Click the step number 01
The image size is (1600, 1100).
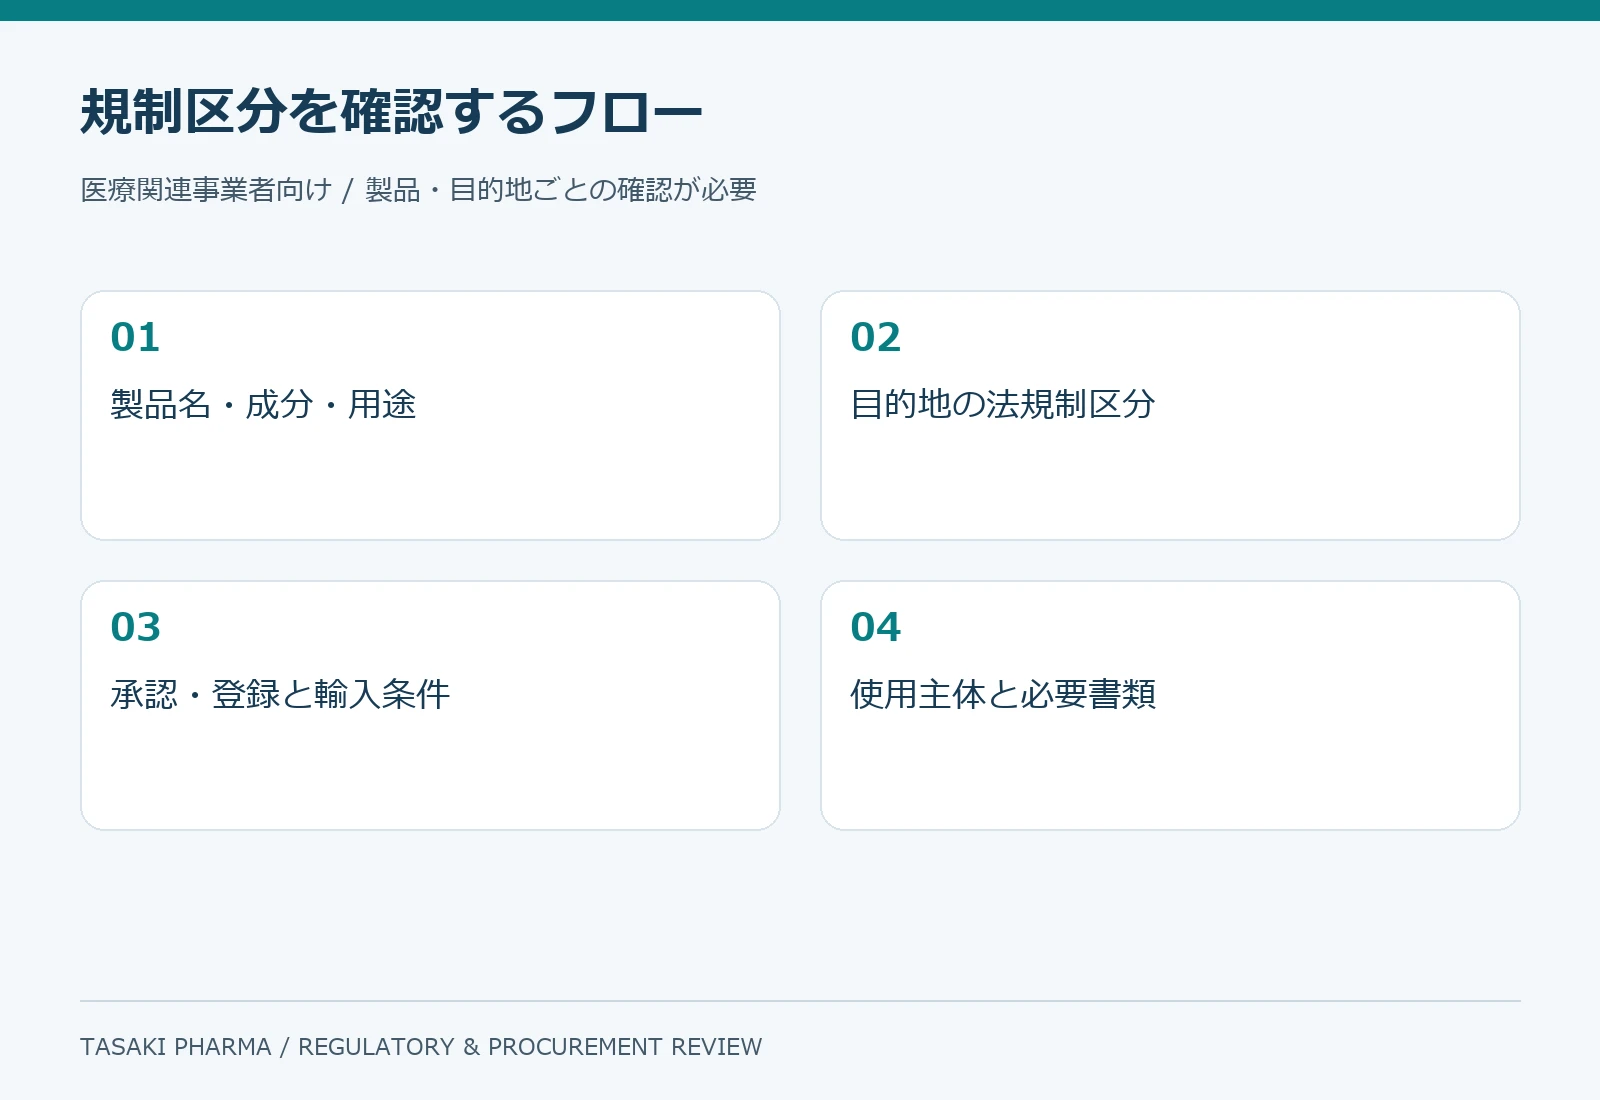coord(135,337)
